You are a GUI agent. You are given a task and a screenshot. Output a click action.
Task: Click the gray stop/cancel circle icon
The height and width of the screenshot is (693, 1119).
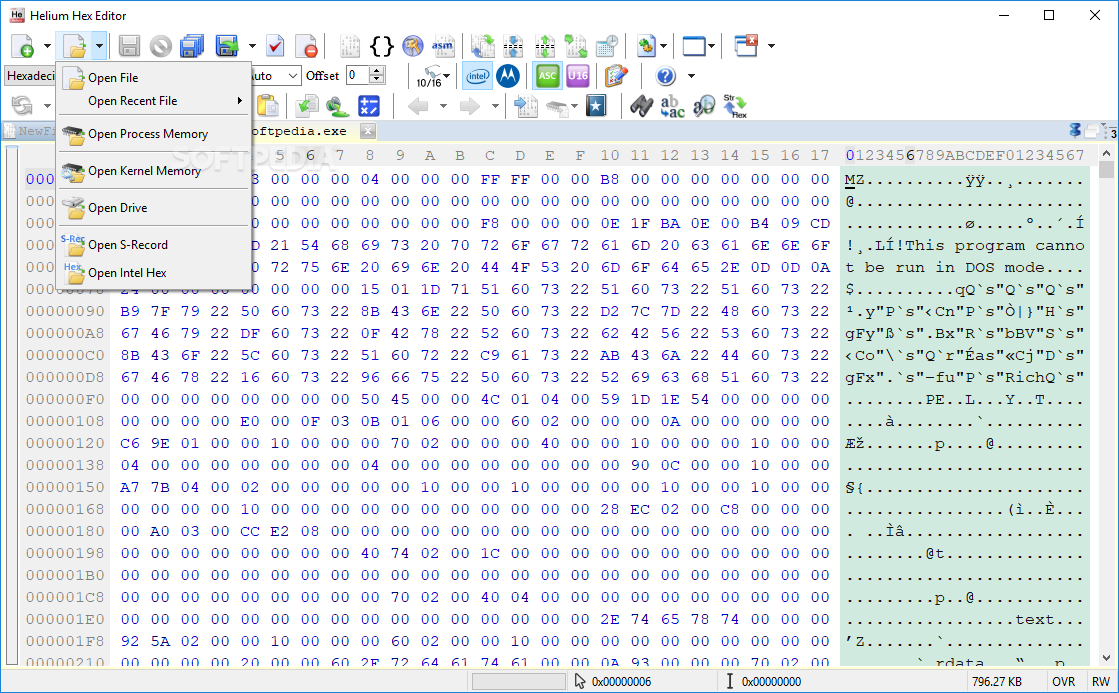(x=161, y=46)
